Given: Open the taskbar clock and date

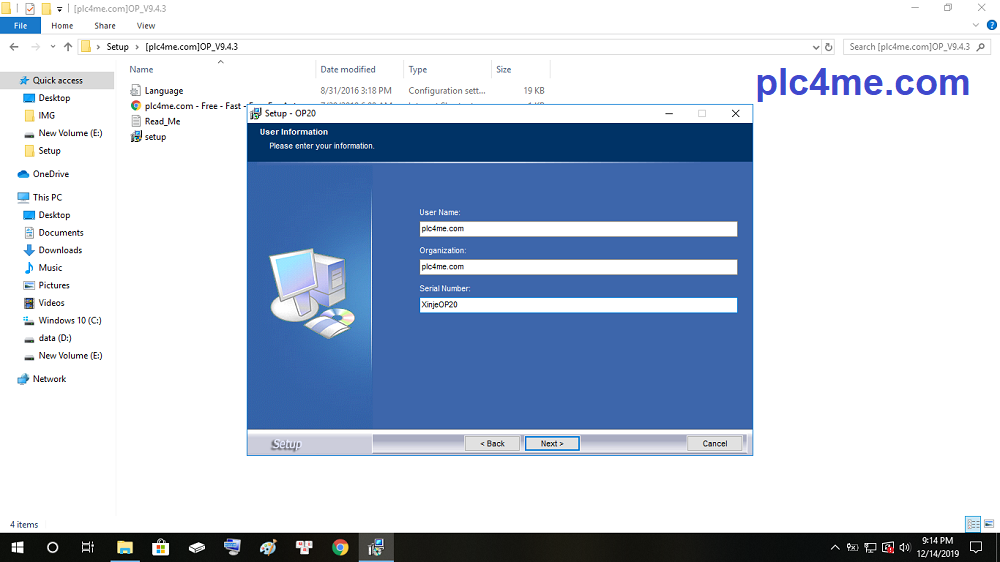Looking at the screenshot, I should pyautogui.click(x=938, y=547).
